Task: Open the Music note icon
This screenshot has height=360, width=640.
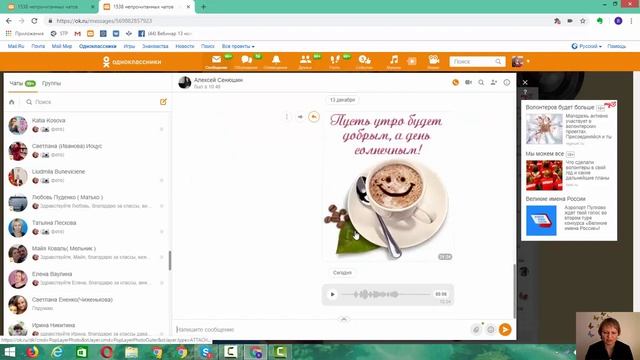Action: [393, 60]
